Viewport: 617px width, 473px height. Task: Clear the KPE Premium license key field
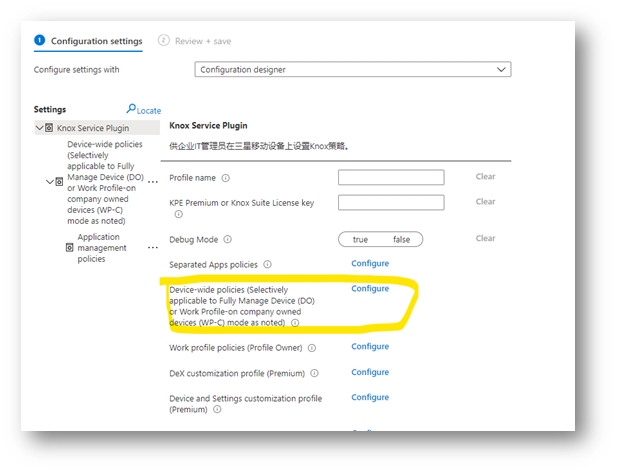coord(485,202)
